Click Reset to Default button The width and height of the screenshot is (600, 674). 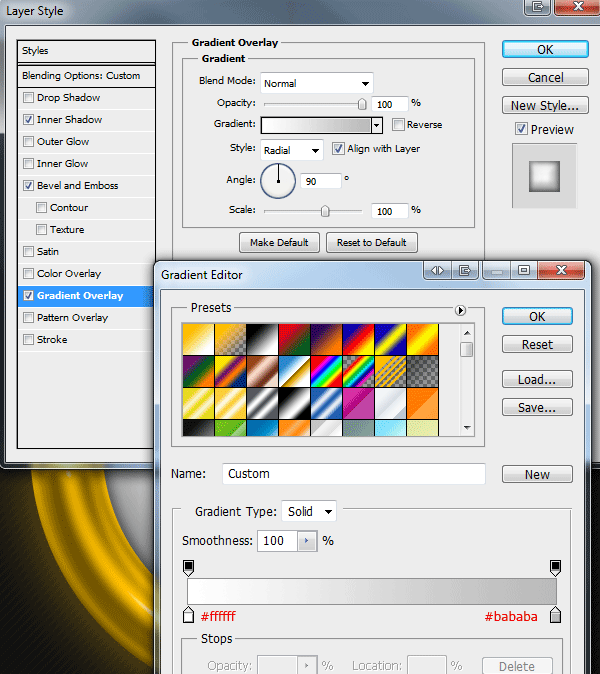click(x=372, y=242)
